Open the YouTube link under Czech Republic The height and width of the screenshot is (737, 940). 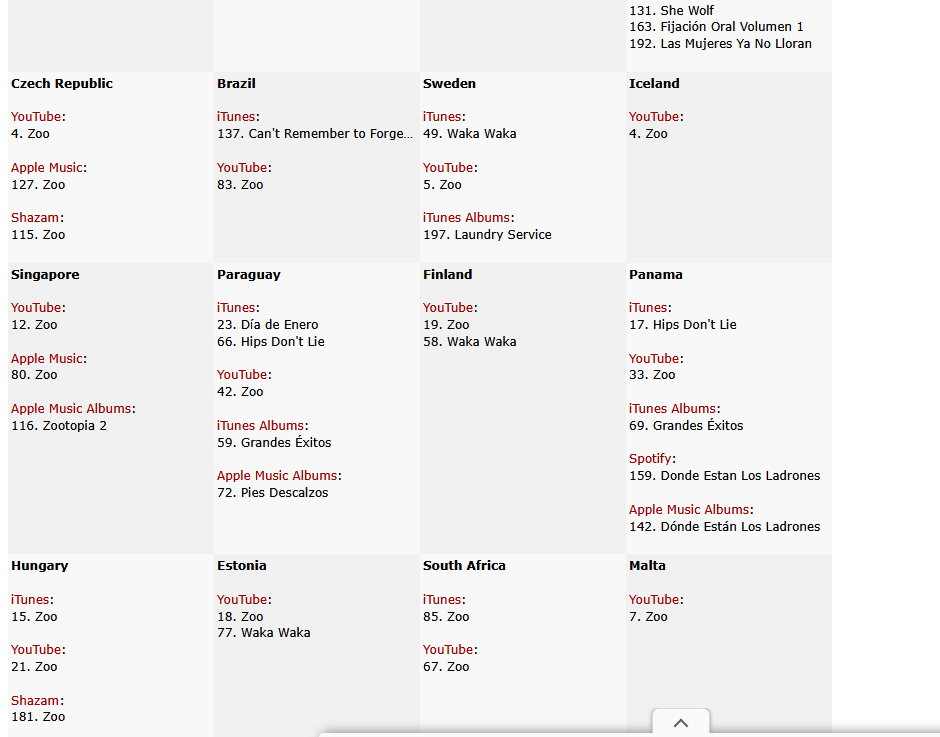coord(35,117)
